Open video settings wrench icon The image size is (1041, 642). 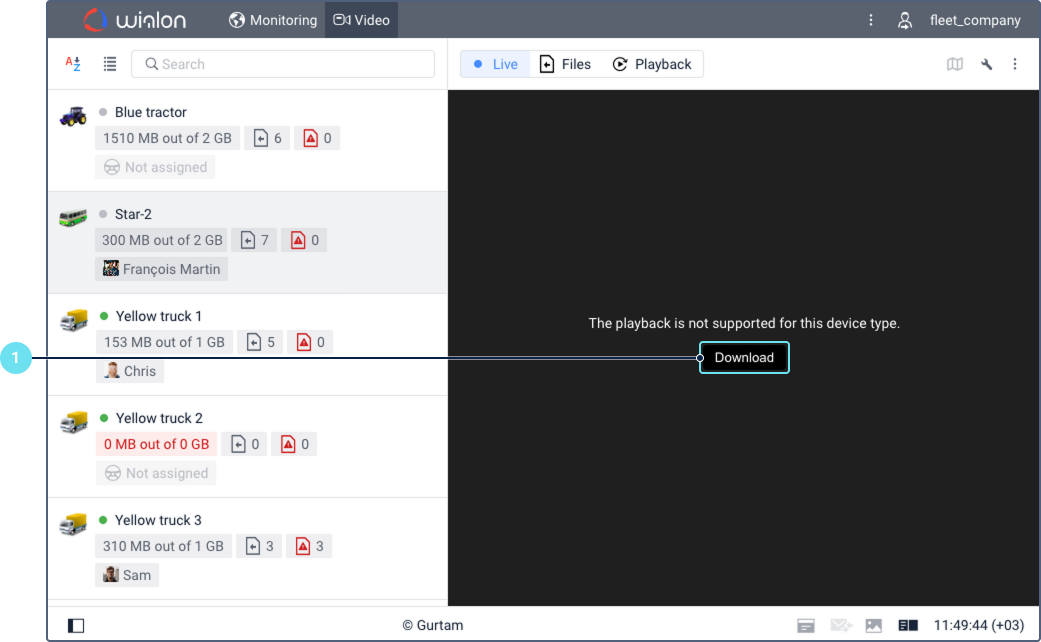click(987, 64)
